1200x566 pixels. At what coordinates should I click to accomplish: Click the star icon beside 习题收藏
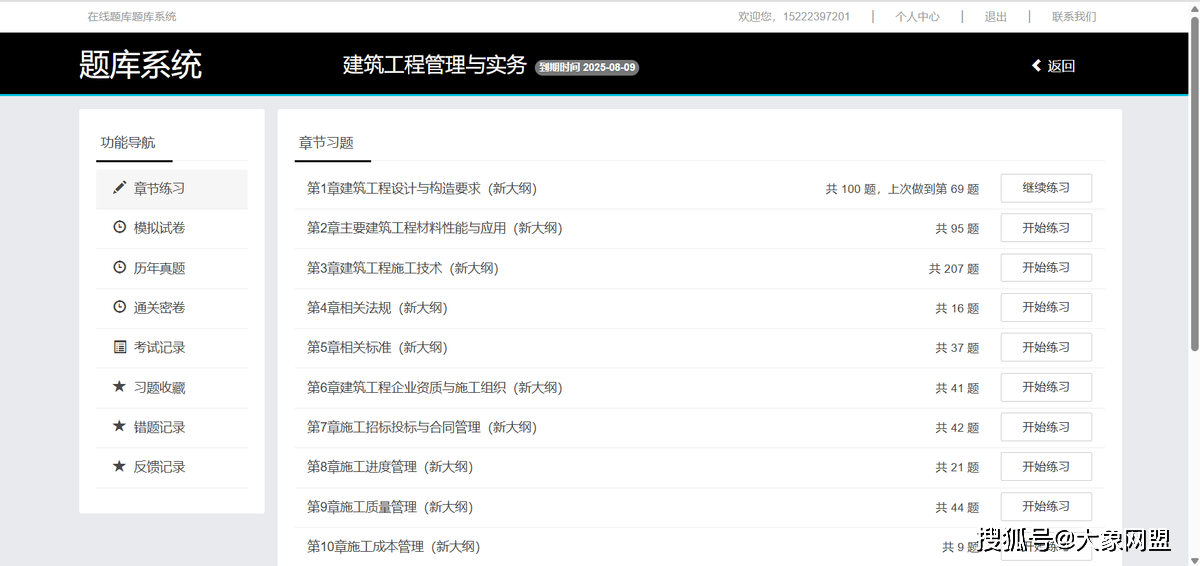point(119,387)
